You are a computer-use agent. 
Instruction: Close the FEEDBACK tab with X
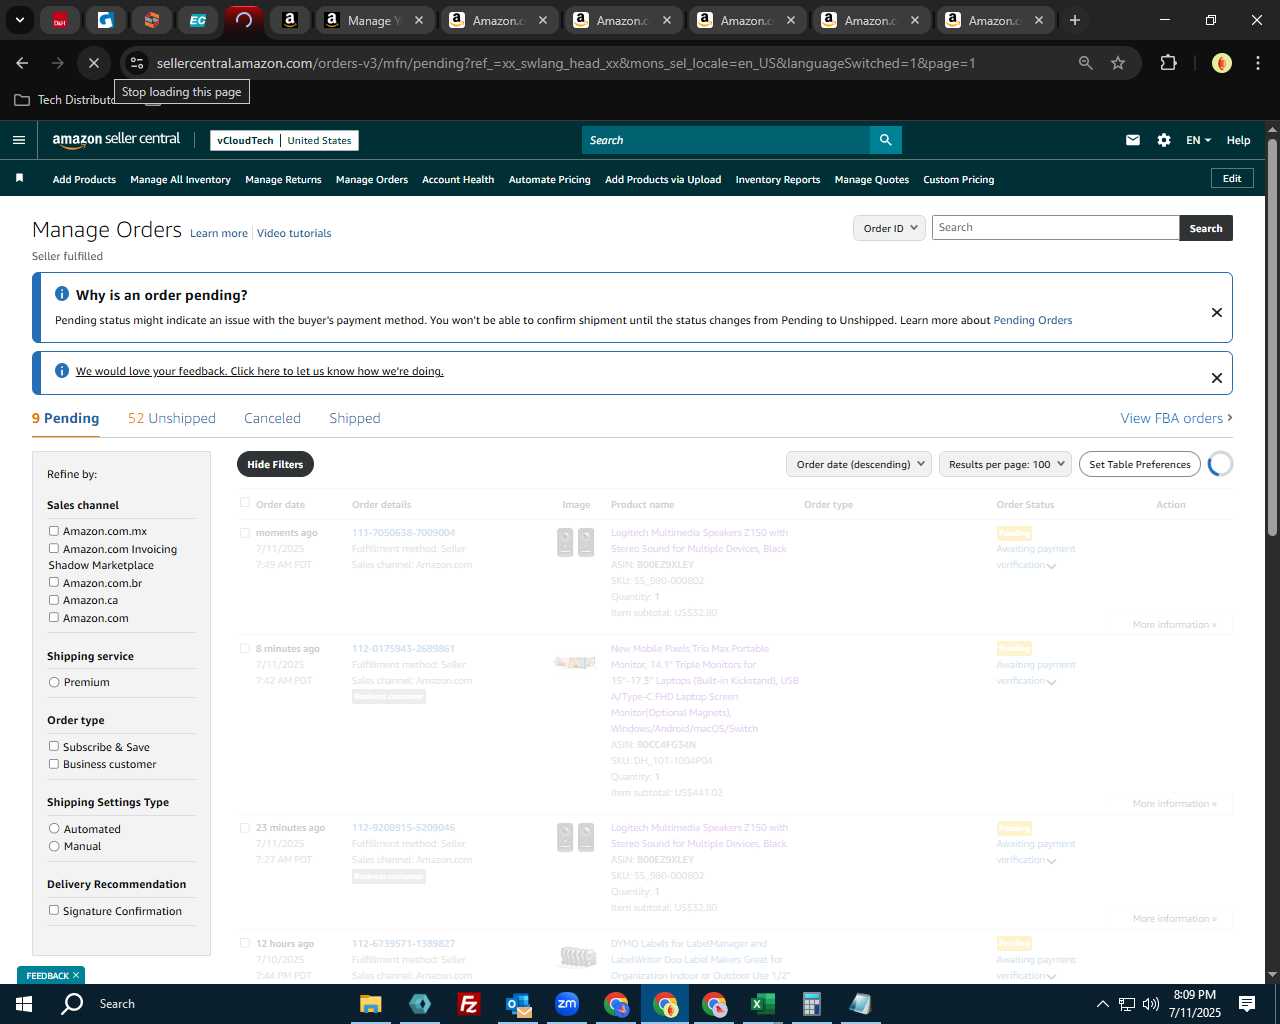click(76, 975)
